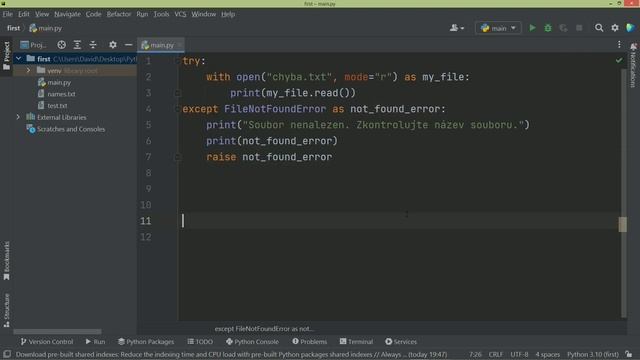This screenshot has height=360, width=640.
Task: Expand the venv folder
Action: 29,71
